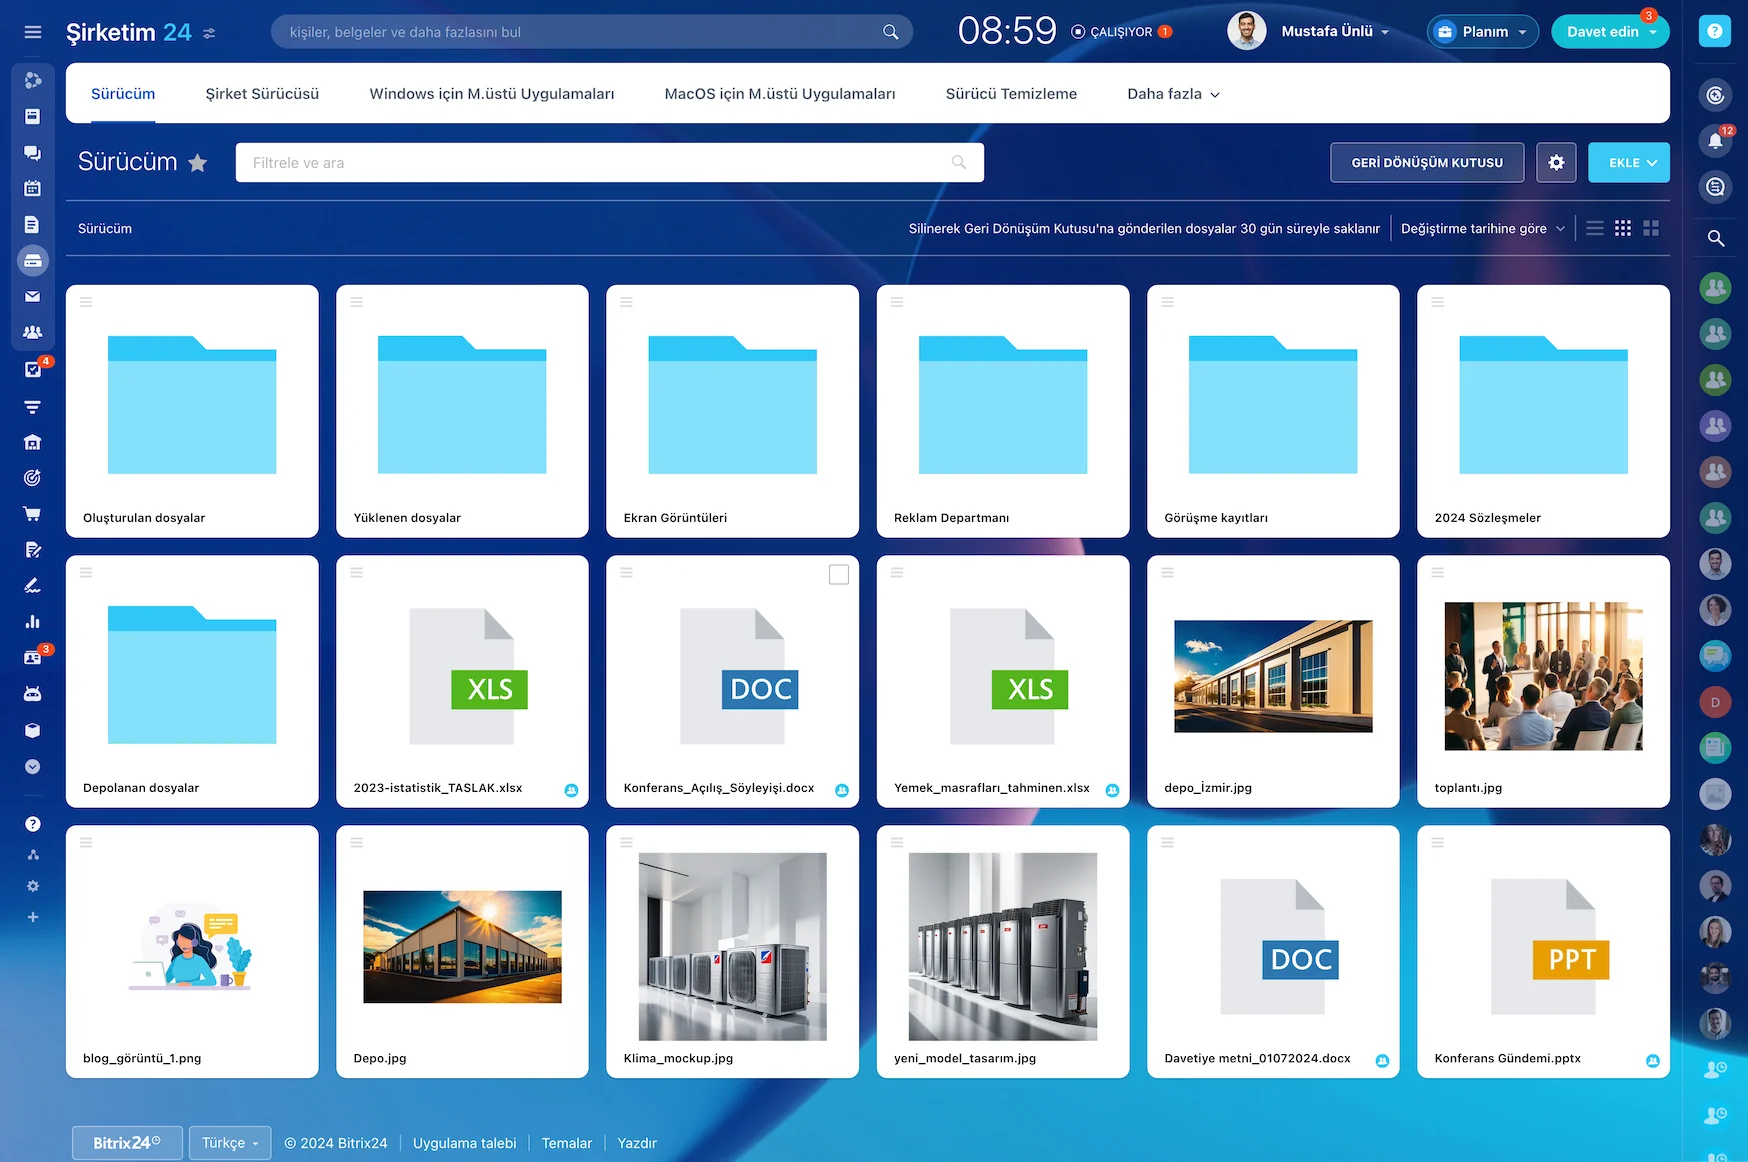
Task: Open notifications via the bell icon
Action: [1715, 141]
